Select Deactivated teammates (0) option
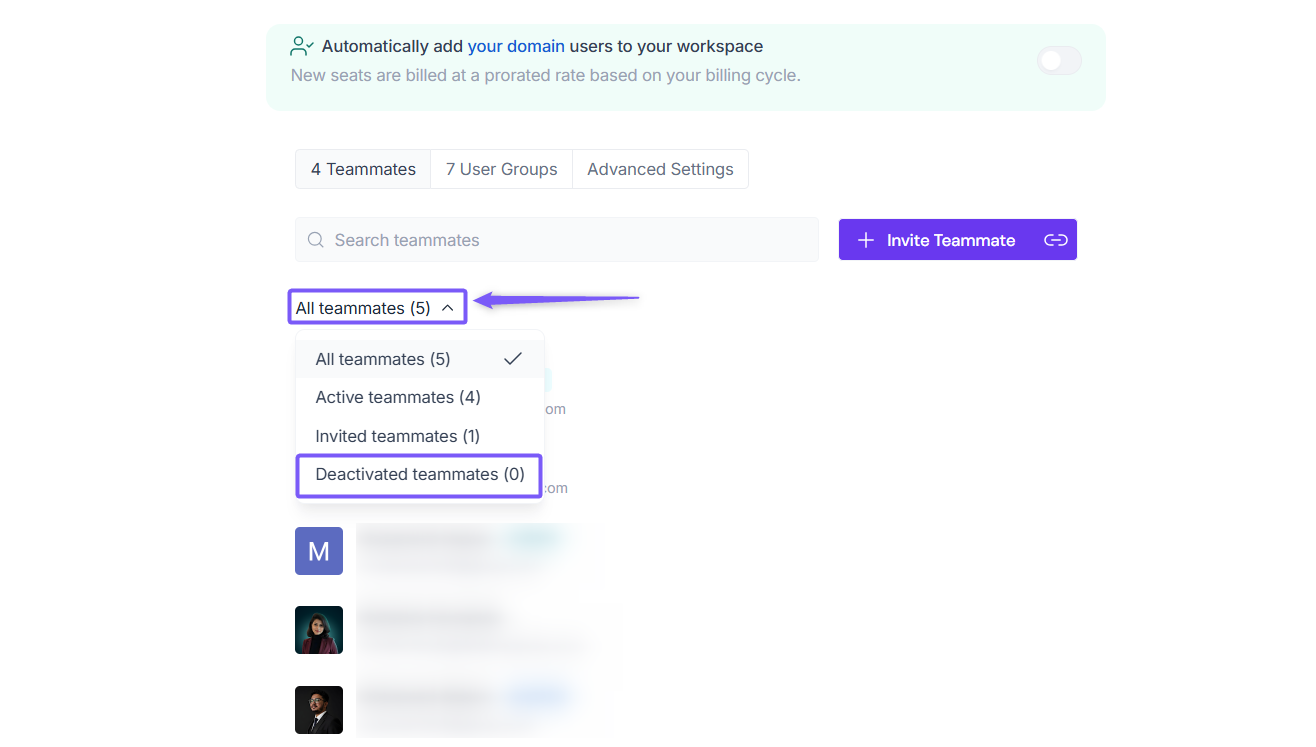Viewport: 1316px width, 747px height. pos(419,474)
